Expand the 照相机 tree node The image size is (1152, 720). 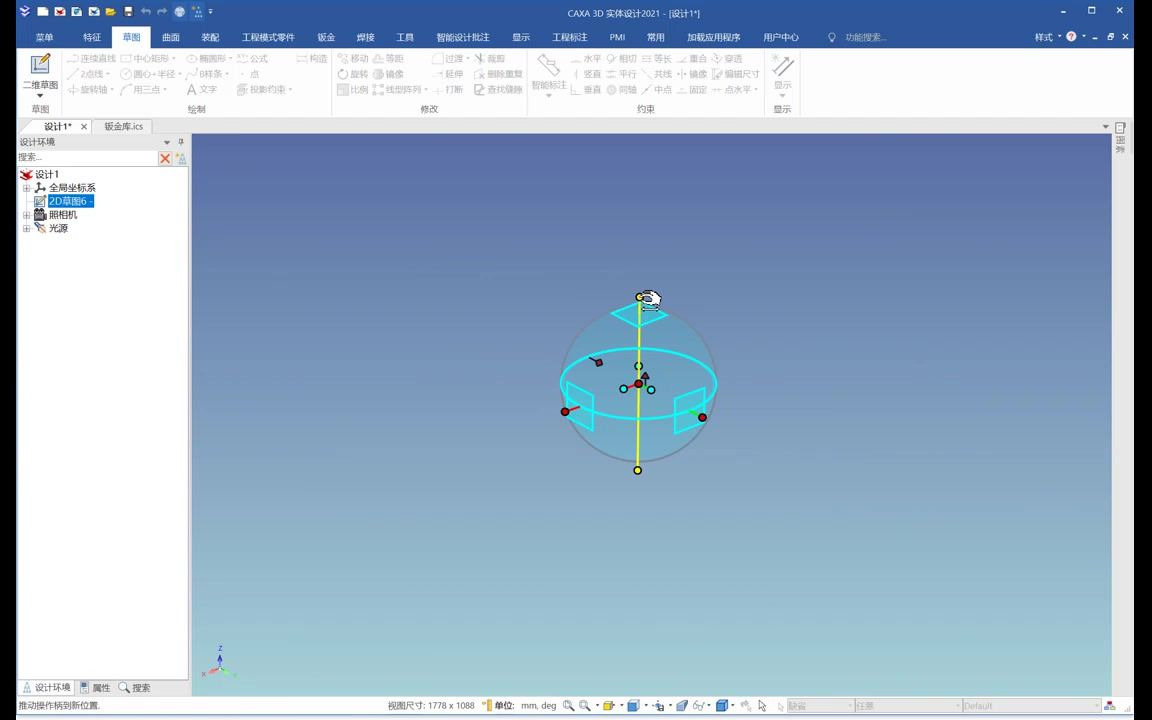tap(26, 215)
